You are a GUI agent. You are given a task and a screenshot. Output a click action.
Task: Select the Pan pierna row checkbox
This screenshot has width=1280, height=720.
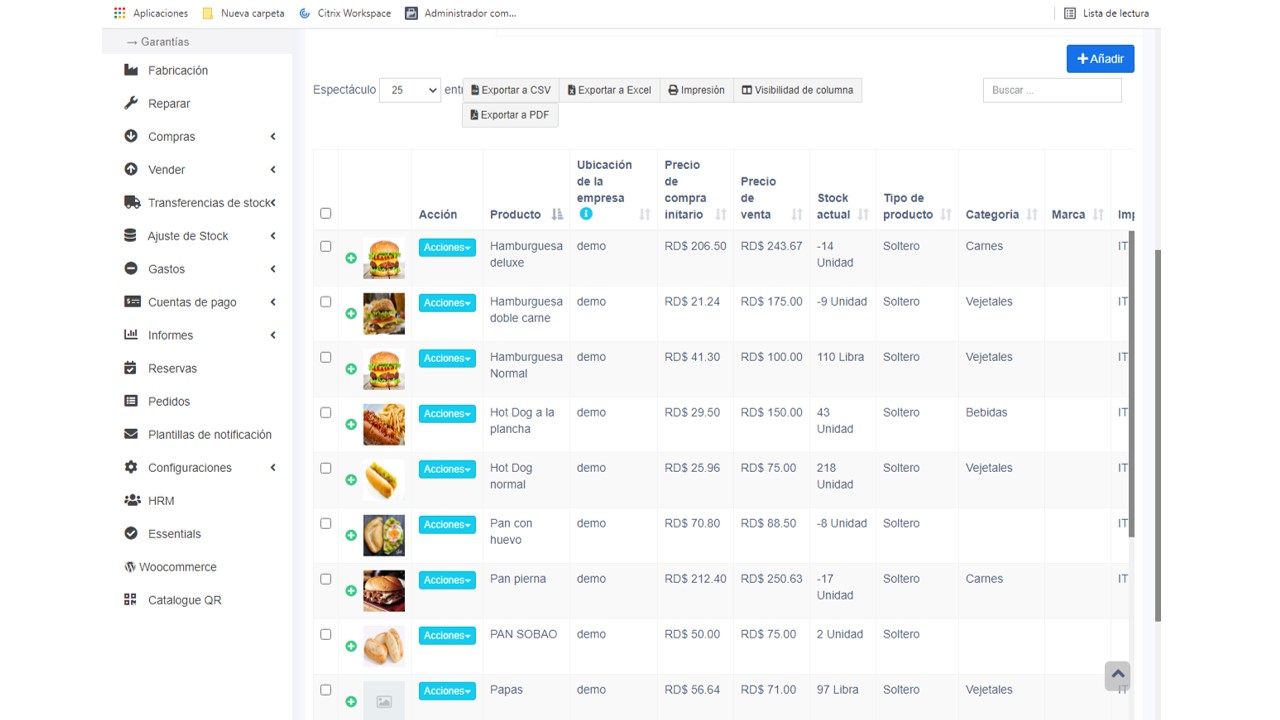point(325,579)
